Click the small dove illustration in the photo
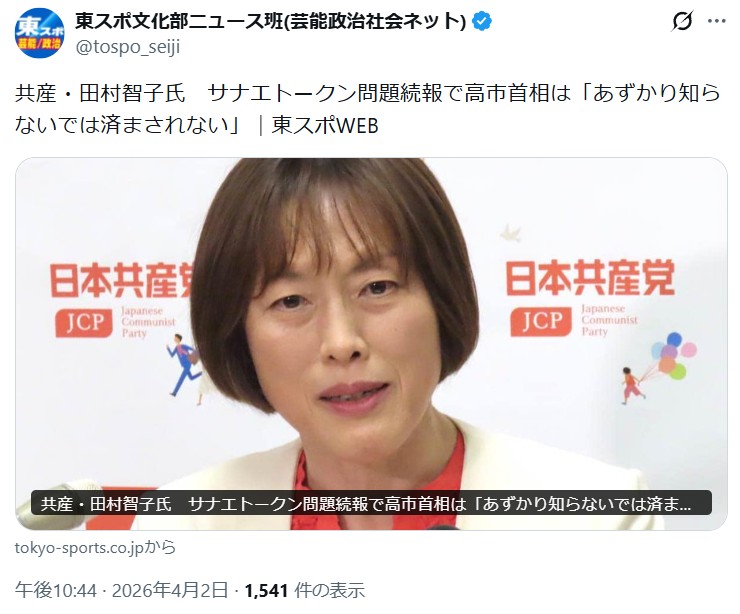 click(x=511, y=233)
